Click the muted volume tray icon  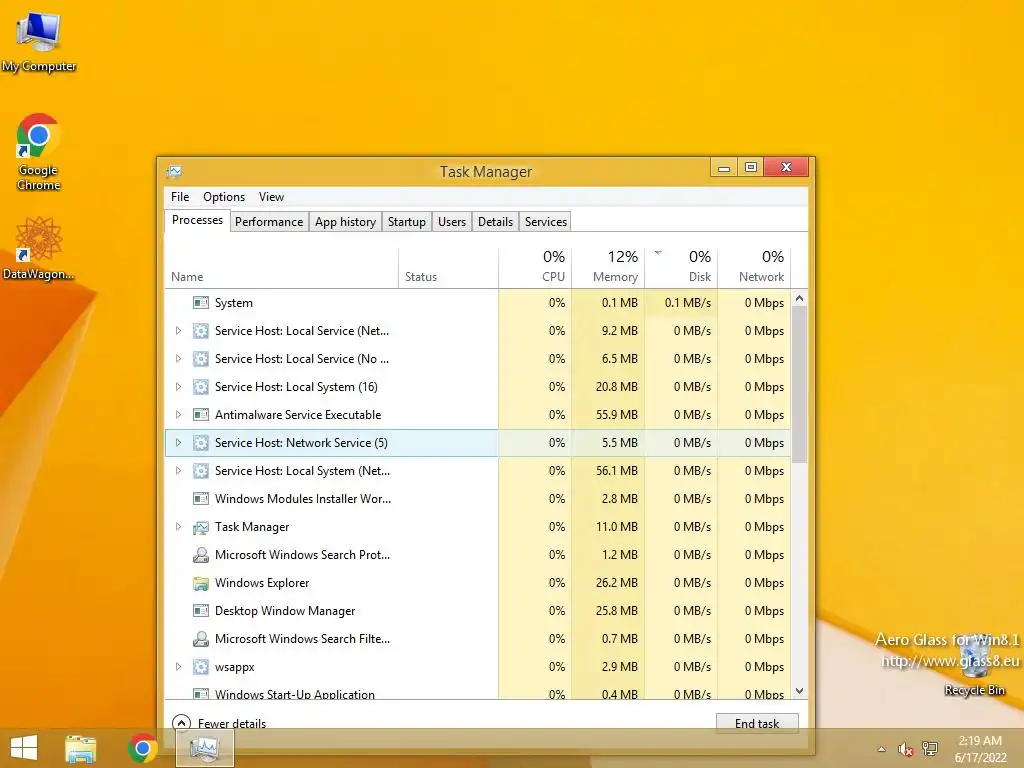pos(905,749)
